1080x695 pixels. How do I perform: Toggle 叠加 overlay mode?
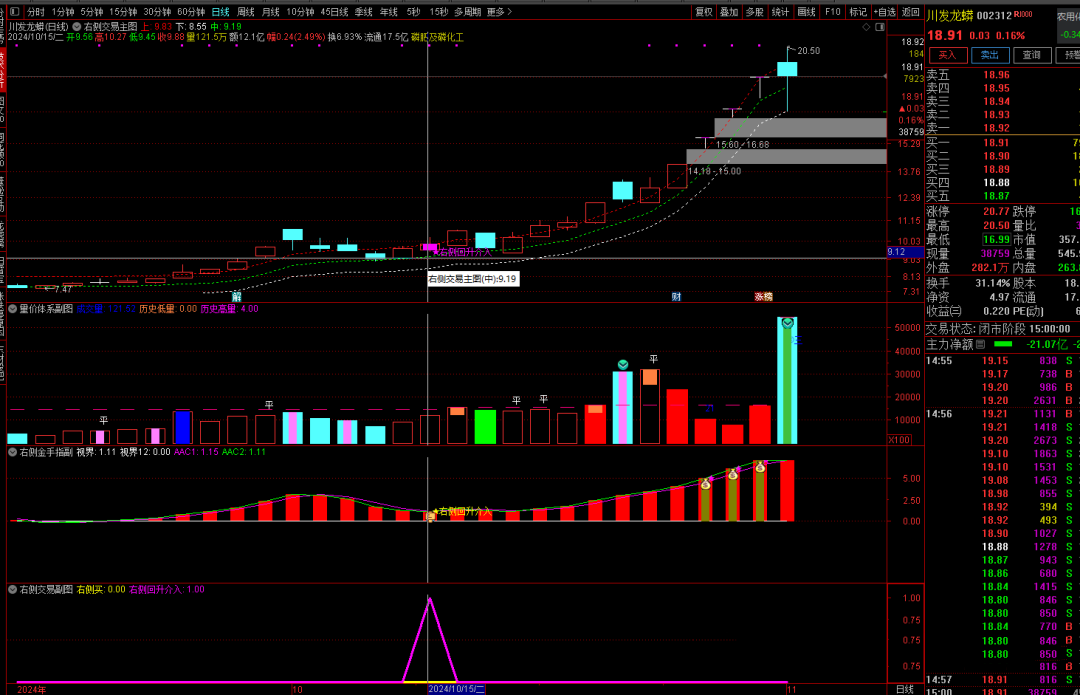729,12
